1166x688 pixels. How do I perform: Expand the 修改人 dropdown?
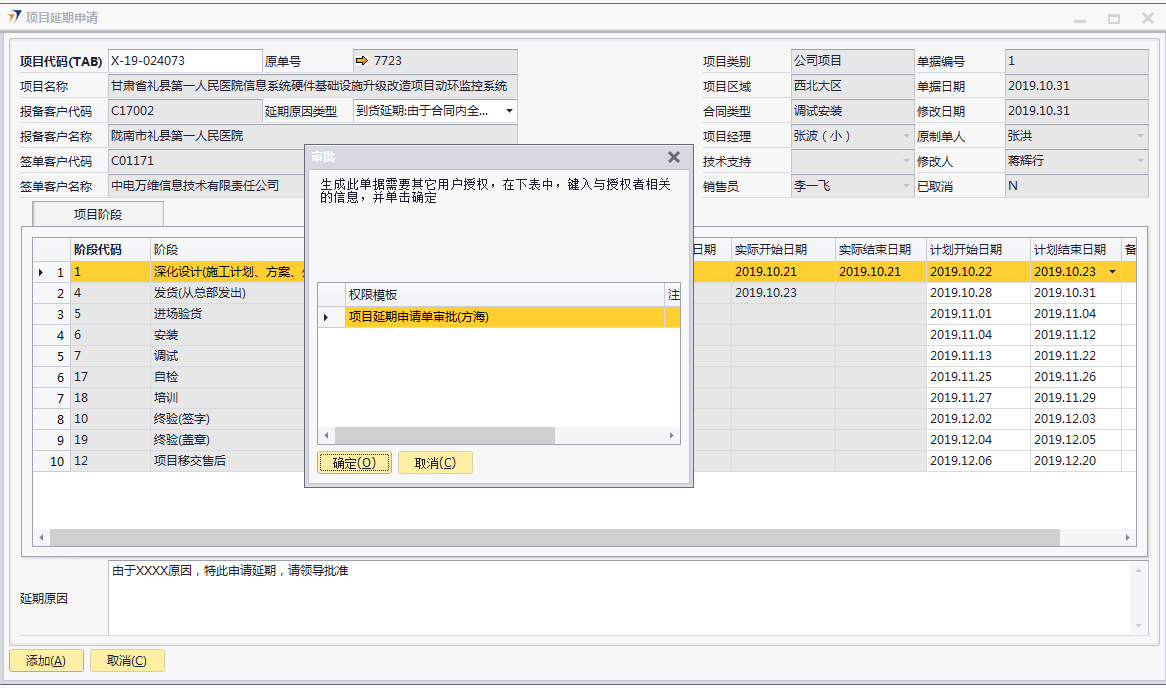click(x=1139, y=161)
